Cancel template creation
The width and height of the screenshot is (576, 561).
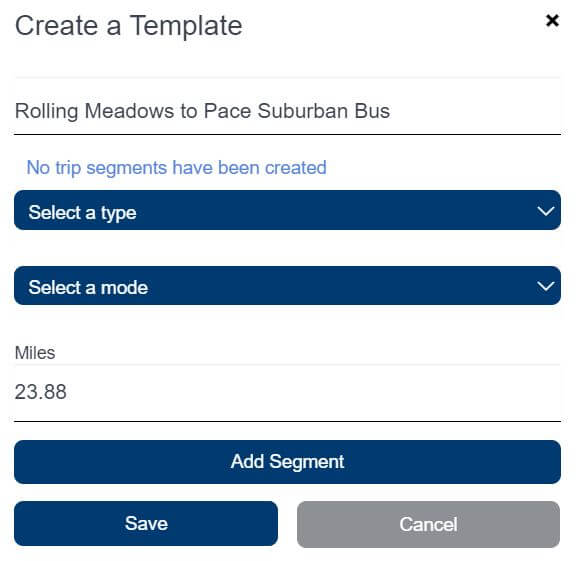coord(428,524)
